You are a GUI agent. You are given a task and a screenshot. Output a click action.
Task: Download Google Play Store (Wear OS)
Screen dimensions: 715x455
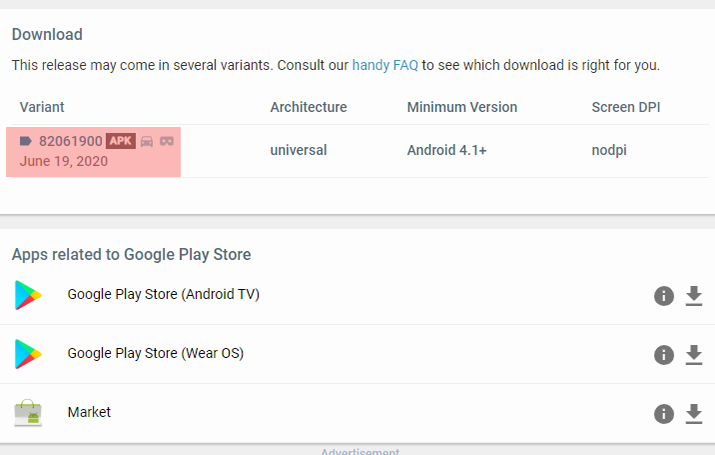[x=694, y=355]
